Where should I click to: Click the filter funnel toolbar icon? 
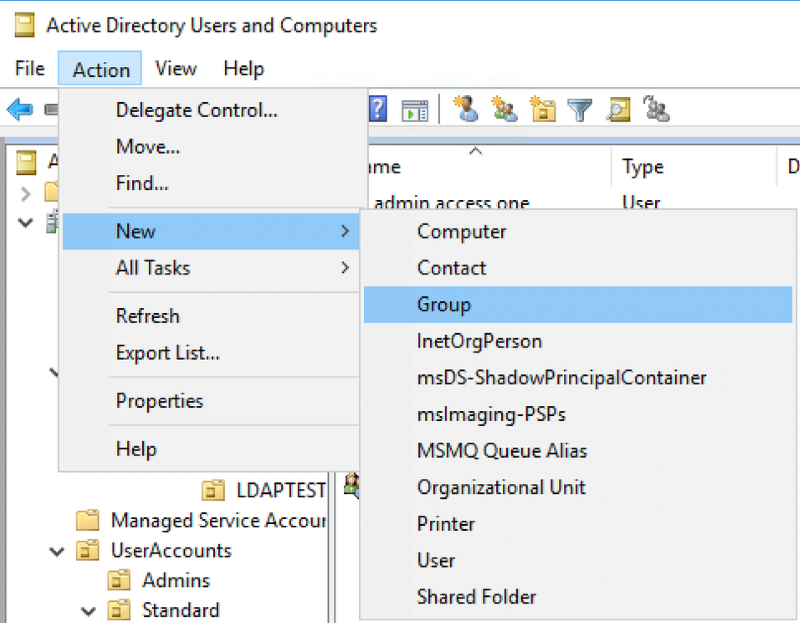click(x=580, y=110)
